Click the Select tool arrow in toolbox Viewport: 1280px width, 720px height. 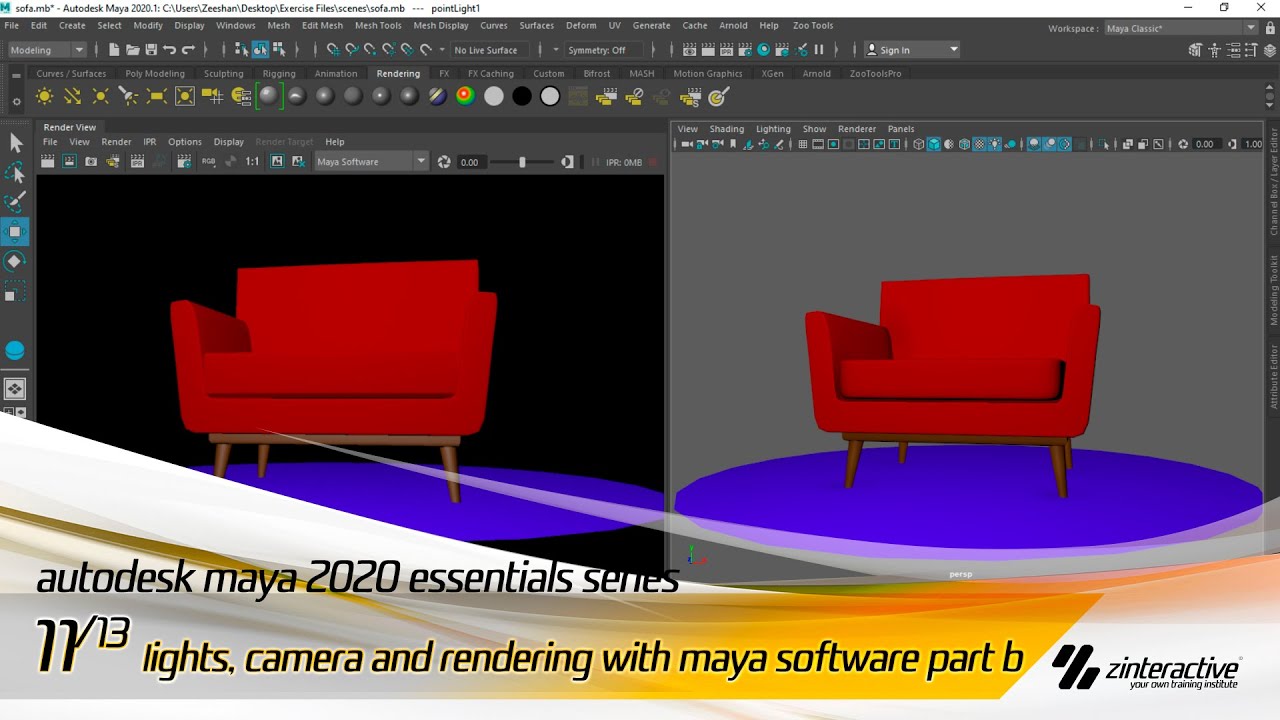pyautogui.click(x=15, y=144)
